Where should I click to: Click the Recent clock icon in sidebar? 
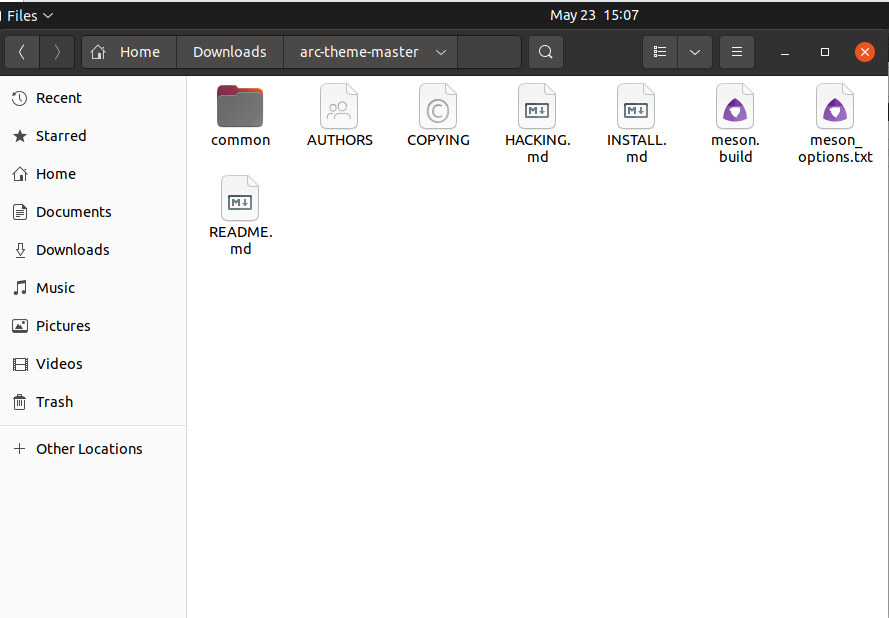(x=20, y=98)
